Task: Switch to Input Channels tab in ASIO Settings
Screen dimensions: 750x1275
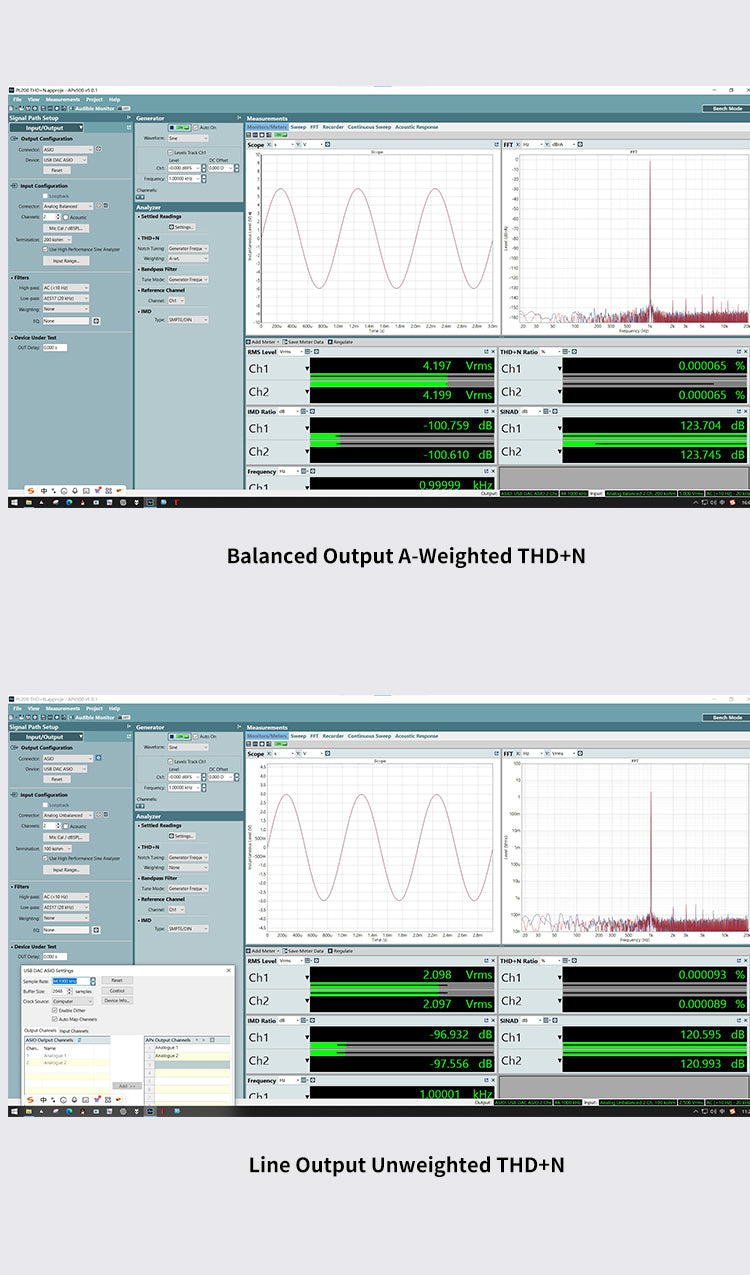Action: pos(75,1030)
